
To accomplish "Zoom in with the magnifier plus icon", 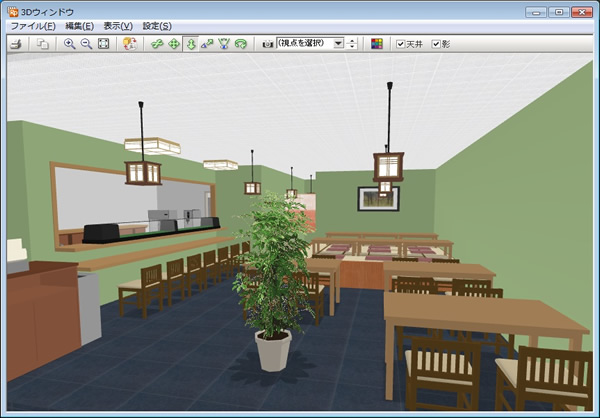I will click(x=69, y=44).
